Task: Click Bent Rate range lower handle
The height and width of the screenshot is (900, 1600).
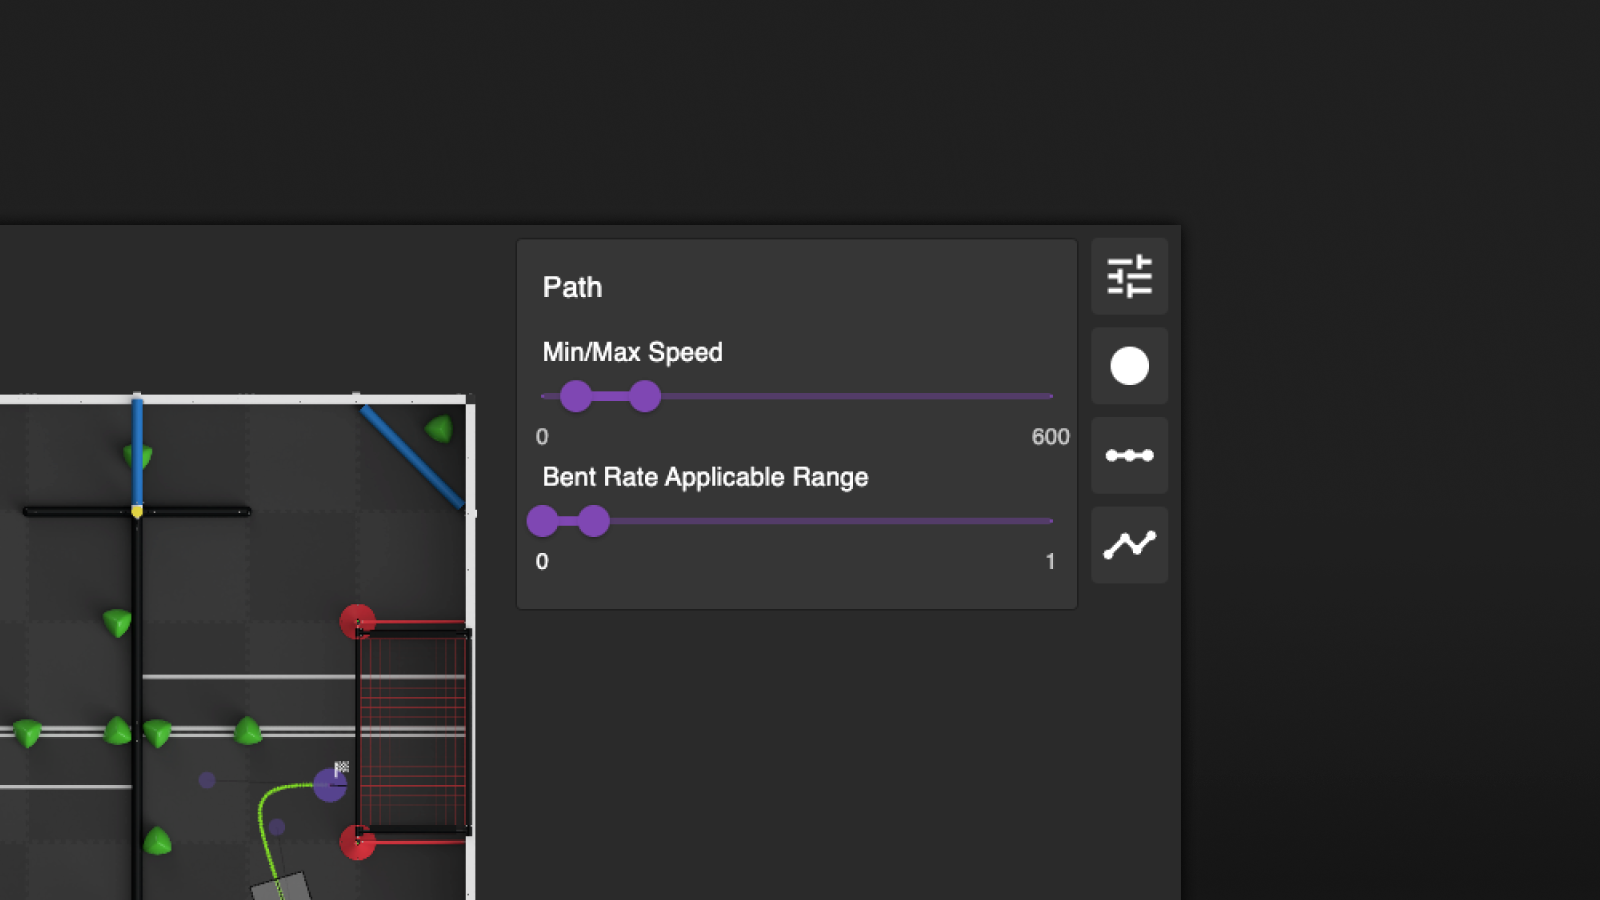Action: (542, 521)
